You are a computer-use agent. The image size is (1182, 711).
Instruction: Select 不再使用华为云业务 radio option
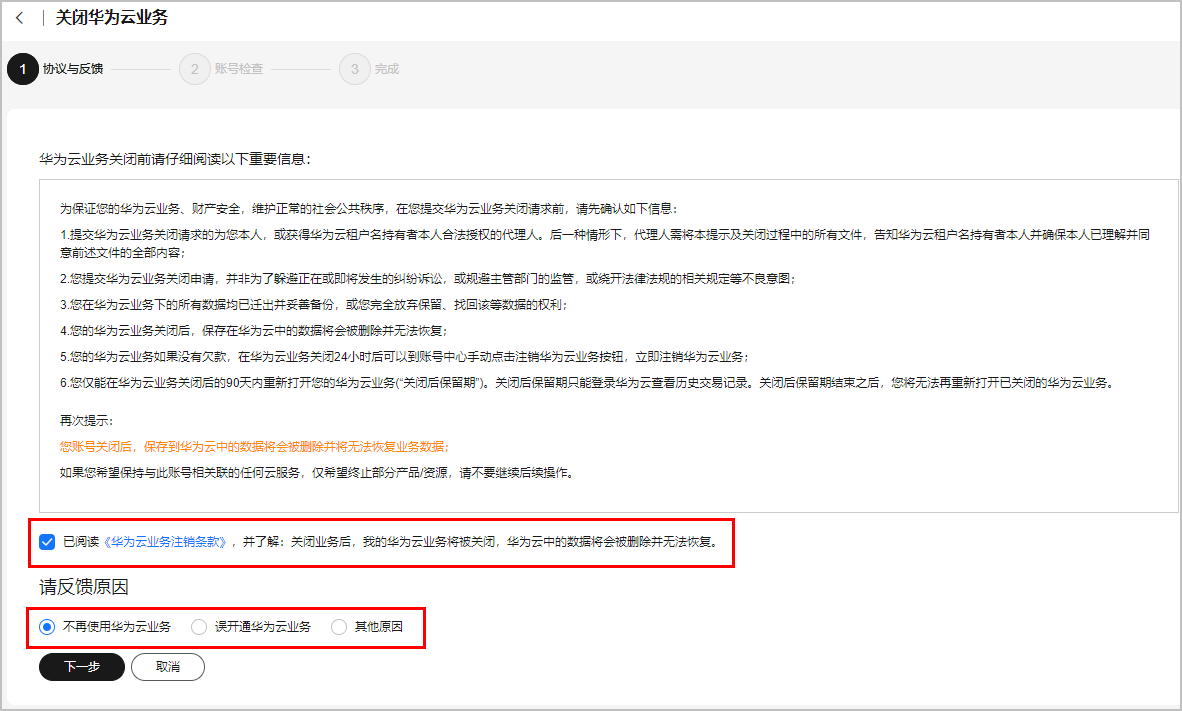47,627
